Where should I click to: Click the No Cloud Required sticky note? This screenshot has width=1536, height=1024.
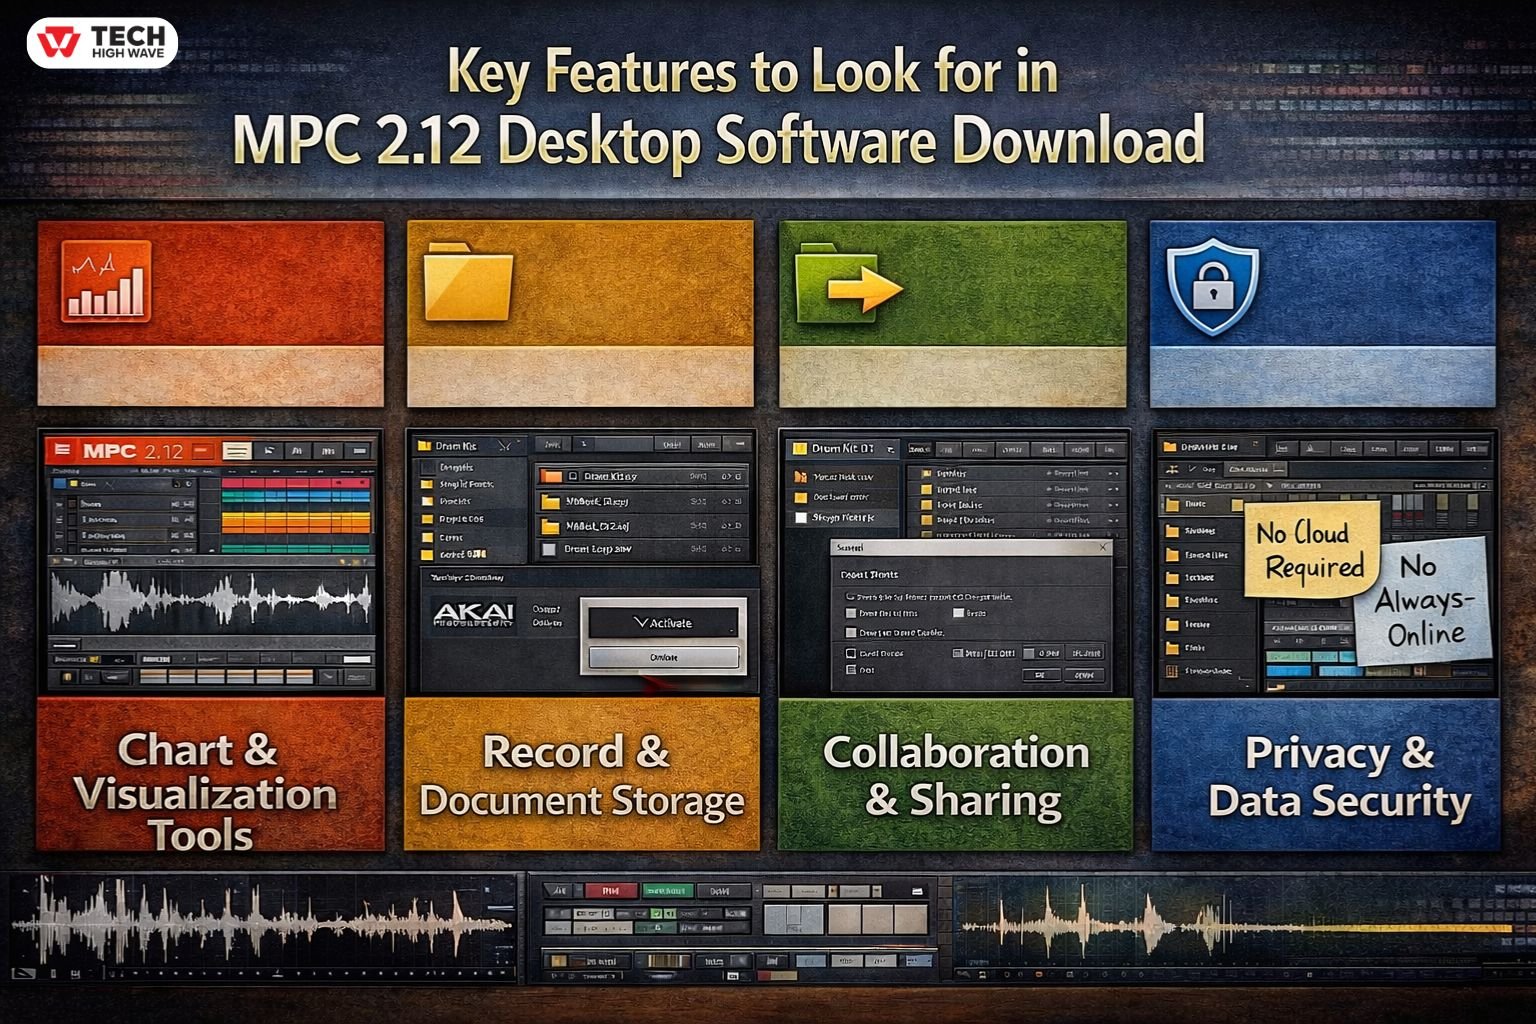coord(1310,550)
